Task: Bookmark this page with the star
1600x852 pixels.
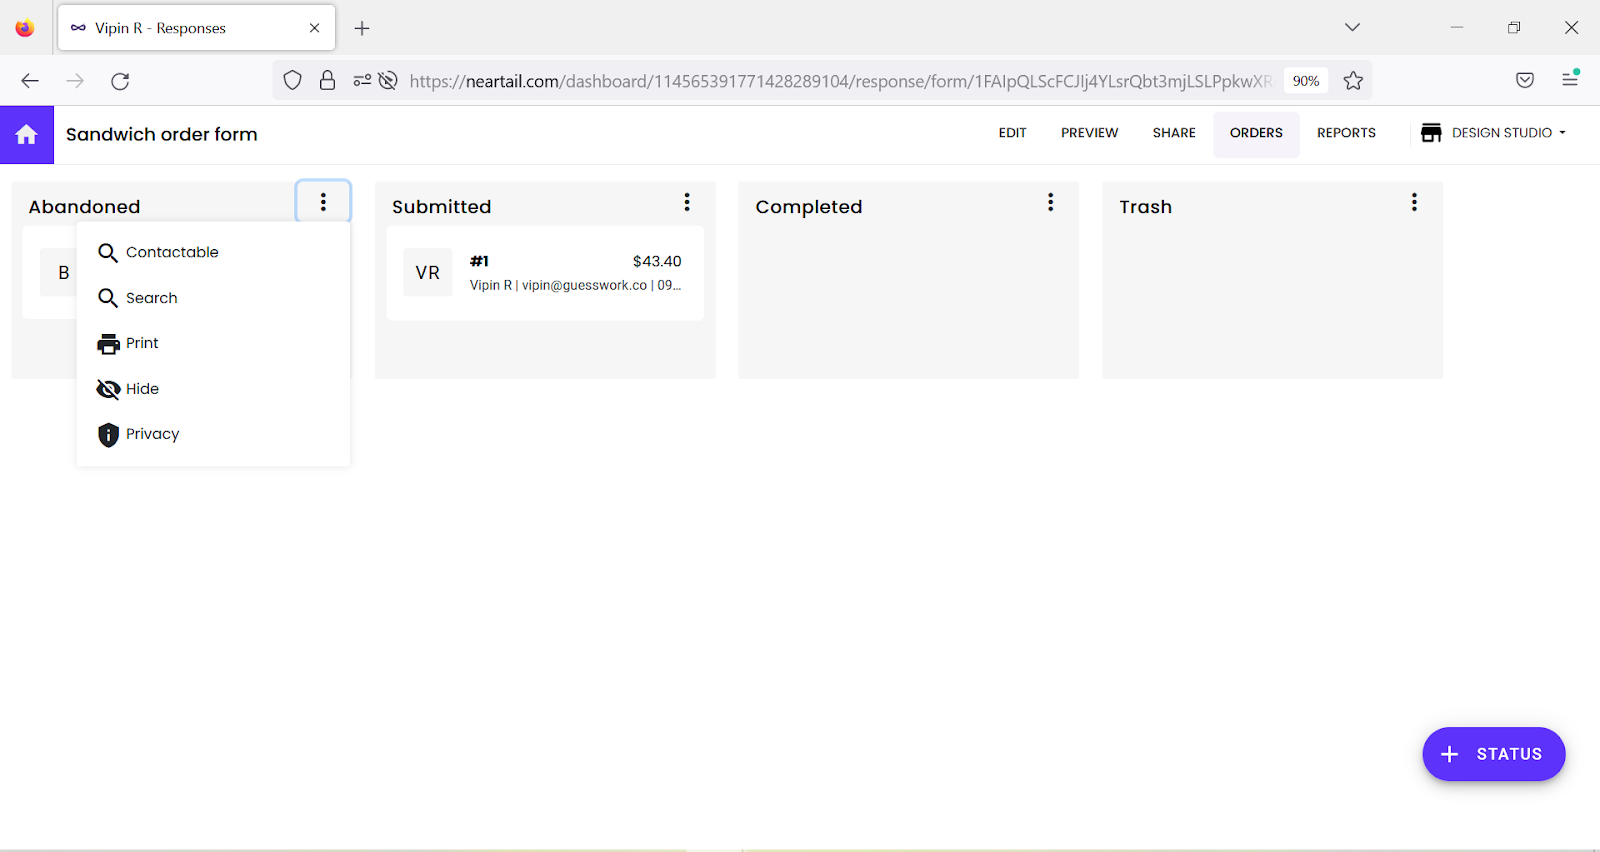Action: click(1353, 81)
